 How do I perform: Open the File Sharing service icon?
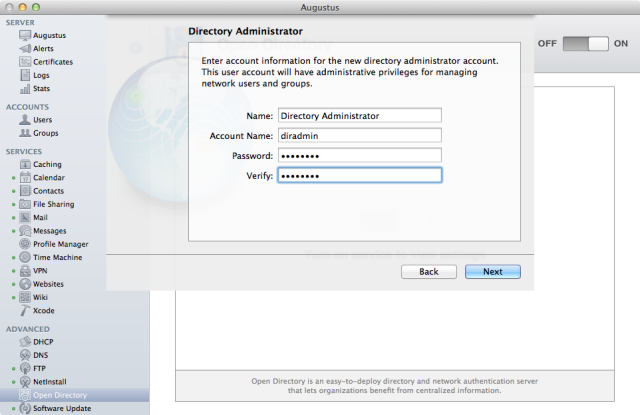click(x=25, y=204)
